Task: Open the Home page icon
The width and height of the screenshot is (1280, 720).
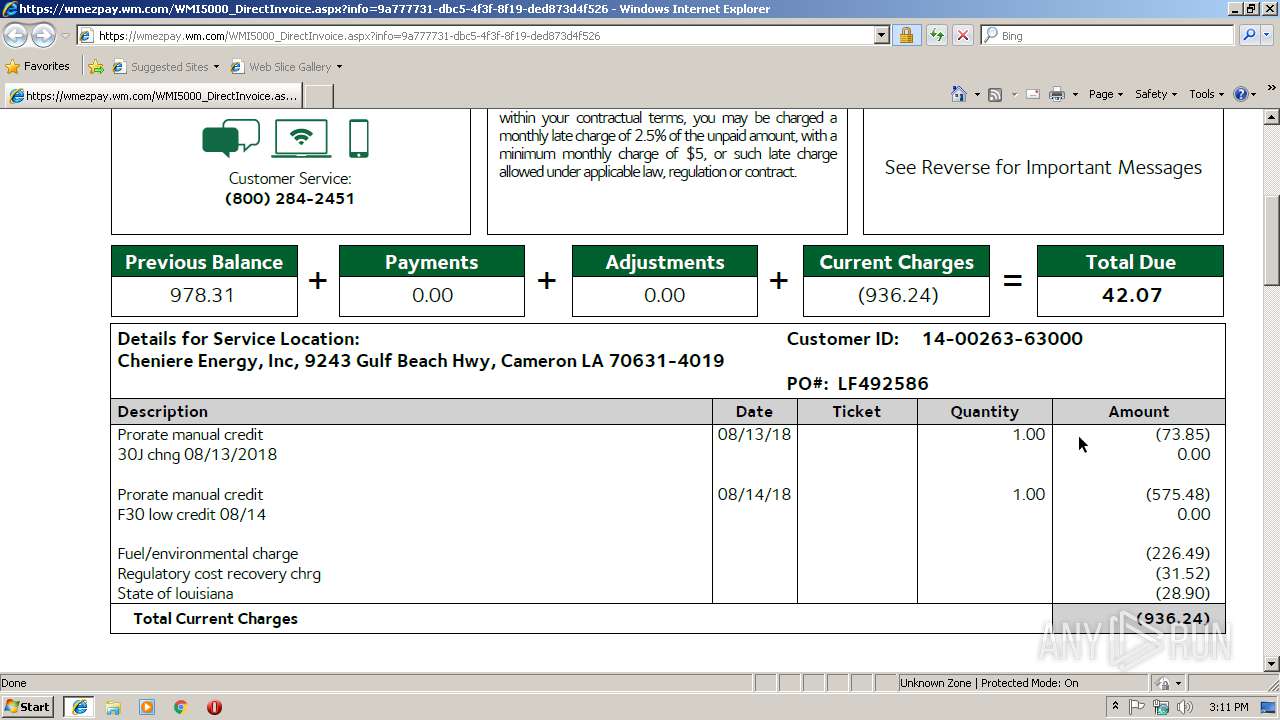Action: (x=958, y=94)
